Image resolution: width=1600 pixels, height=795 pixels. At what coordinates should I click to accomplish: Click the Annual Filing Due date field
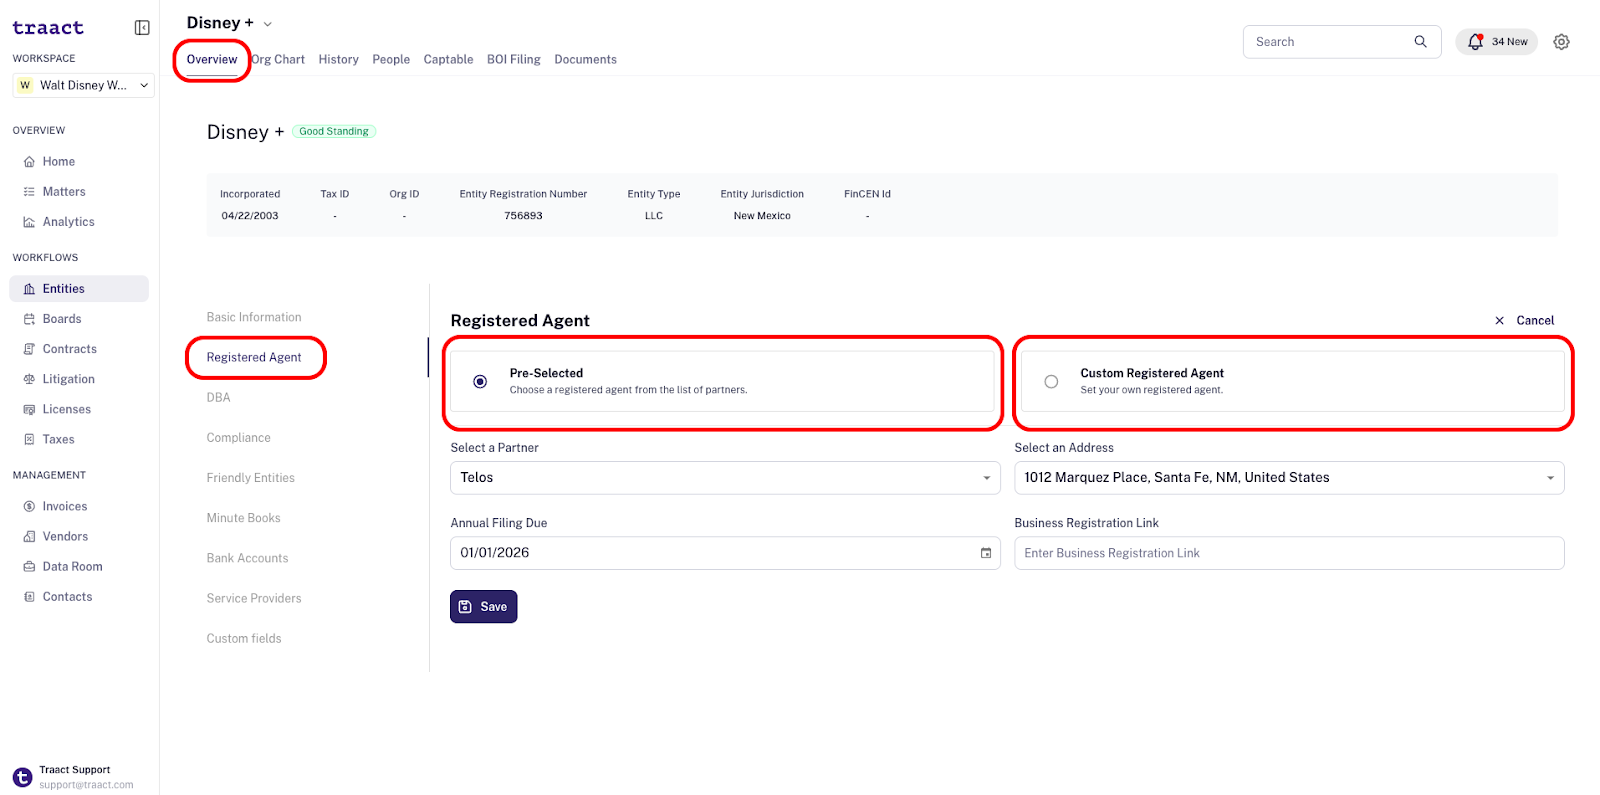725,553
